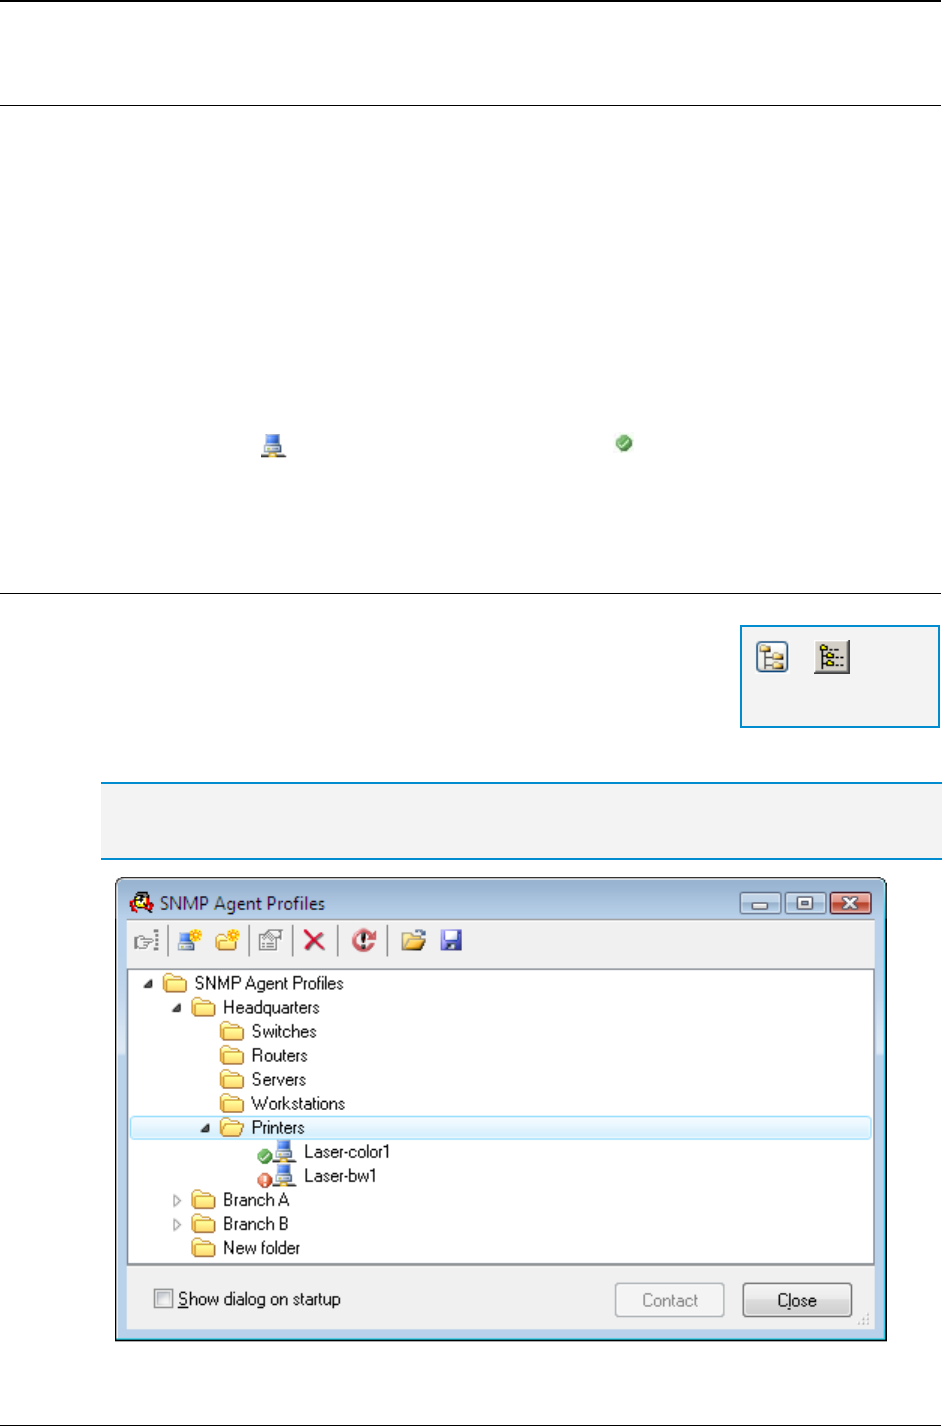The width and height of the screenshot is (942, 1426).
Task: Click the New folder folder icon in the tree
Action: [x=204, y=1248]
